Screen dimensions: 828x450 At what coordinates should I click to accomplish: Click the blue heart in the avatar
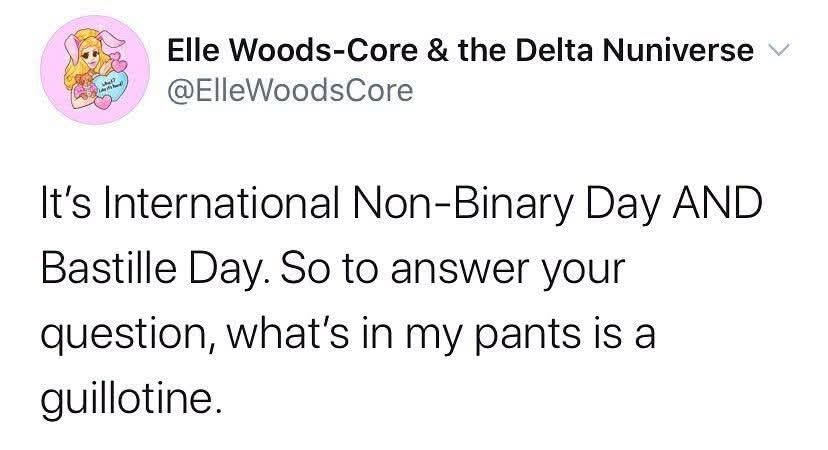pos(109,85)
